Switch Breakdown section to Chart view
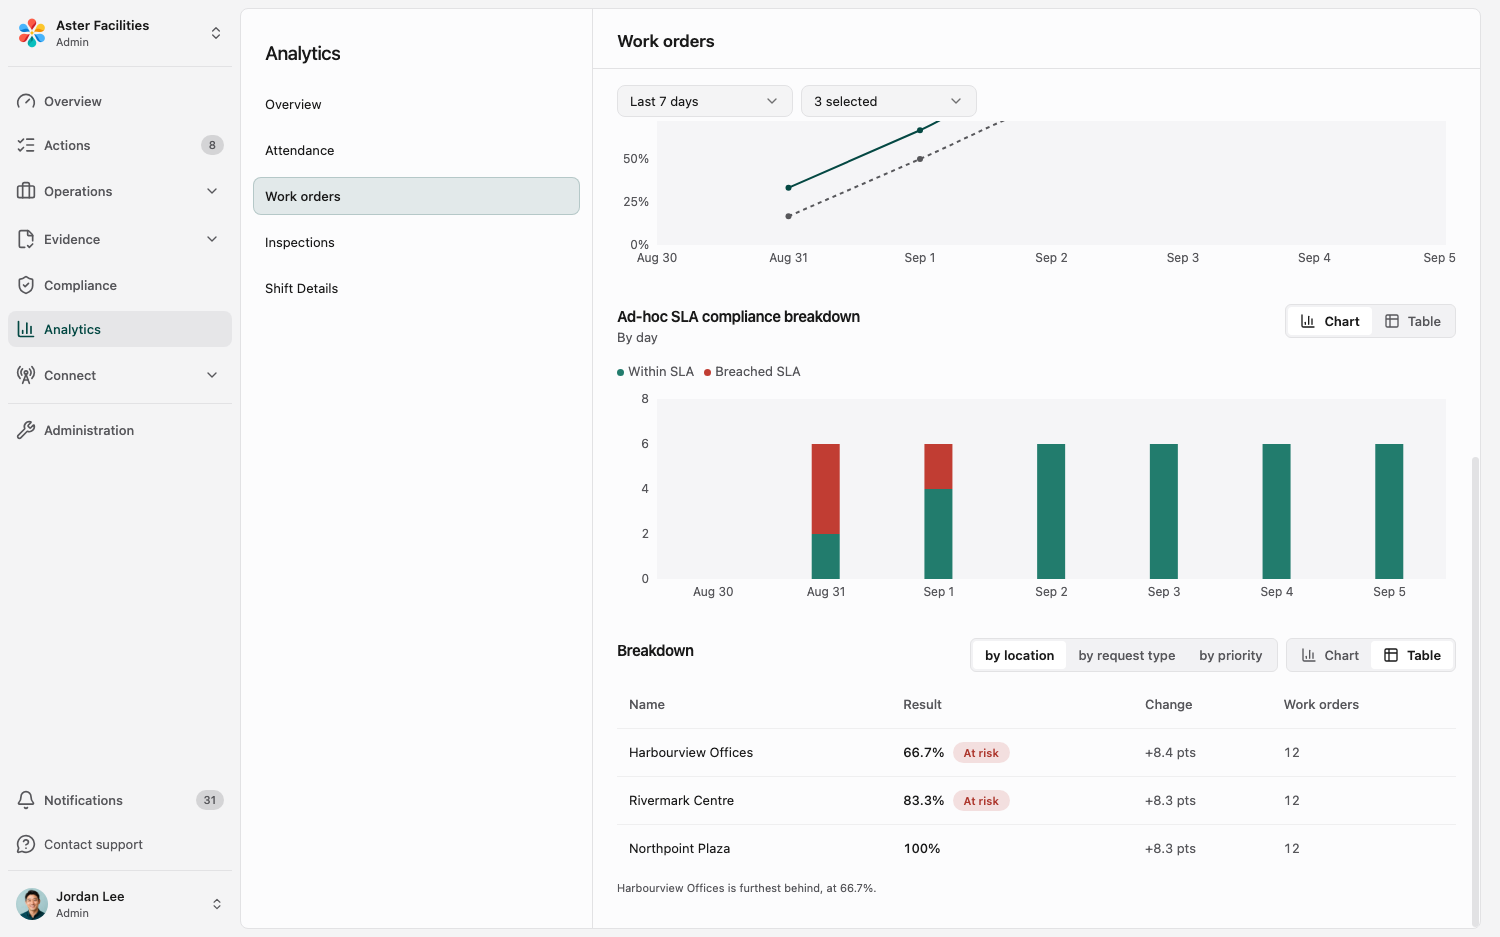The width and height of the screenshot is (1500, 937). (x=1330, y=655)
